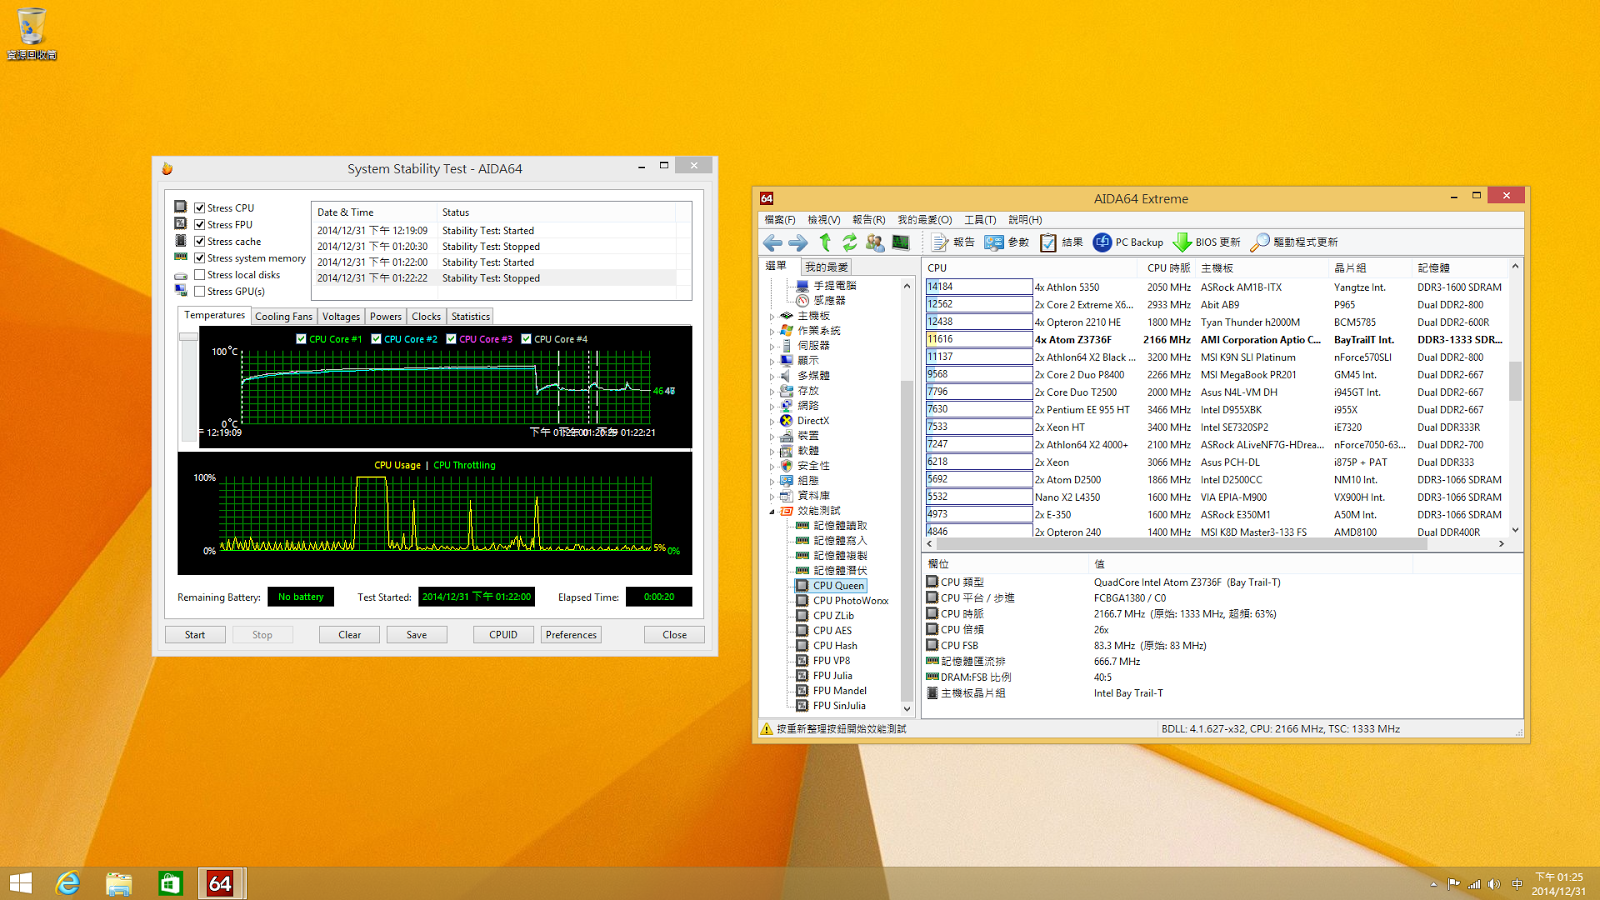
Task: Switch to Cooling Fans tab
Action: pyautogui.click(x=284, y=316)
